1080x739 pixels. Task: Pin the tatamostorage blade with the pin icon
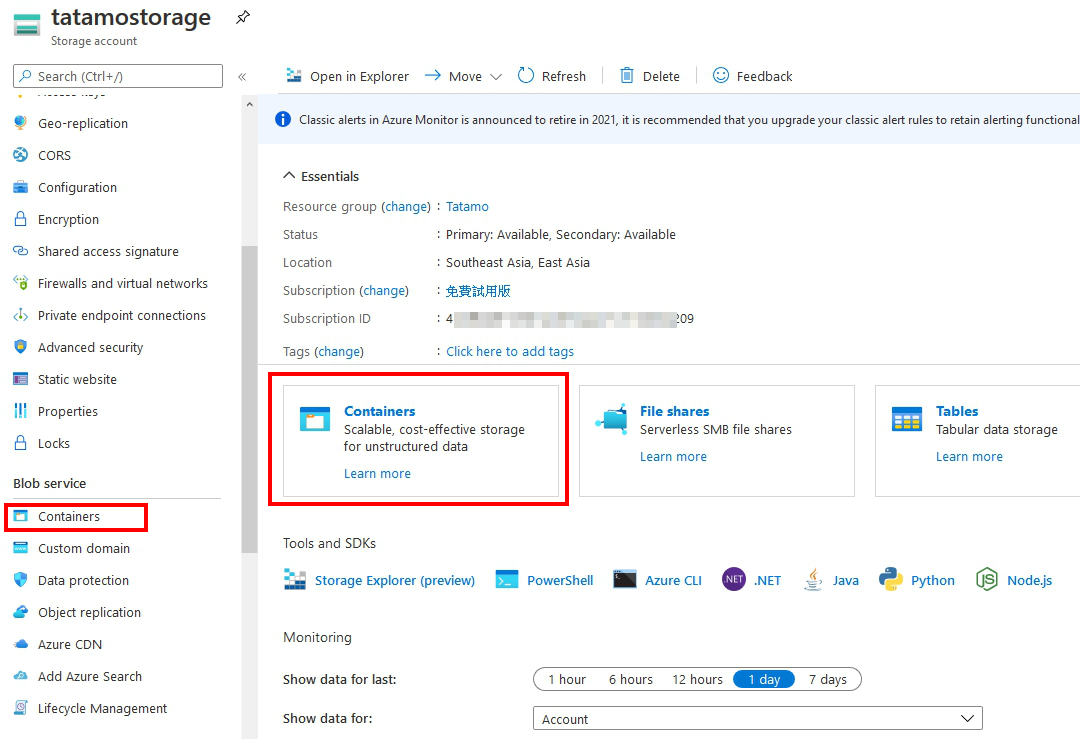click(x=242, y=17)
